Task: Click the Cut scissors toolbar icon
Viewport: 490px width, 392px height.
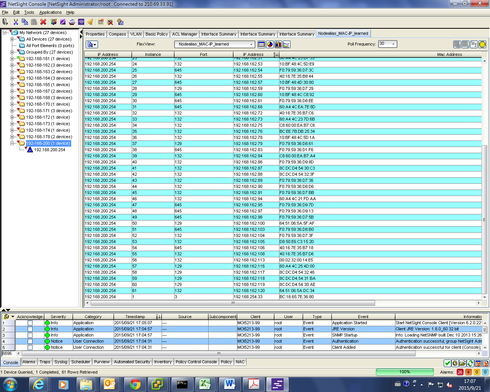Action: point(15,22)
